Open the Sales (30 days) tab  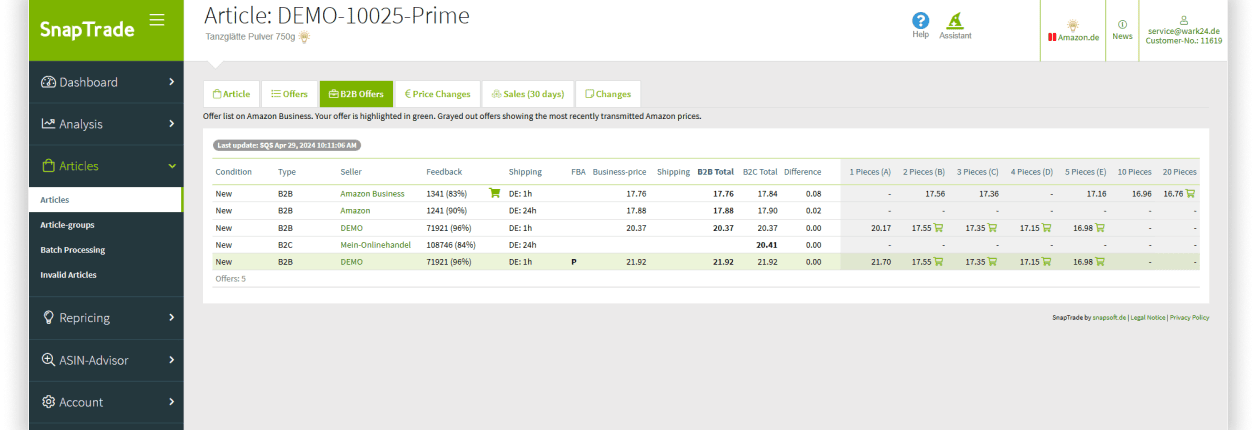[x=528, y=94]
